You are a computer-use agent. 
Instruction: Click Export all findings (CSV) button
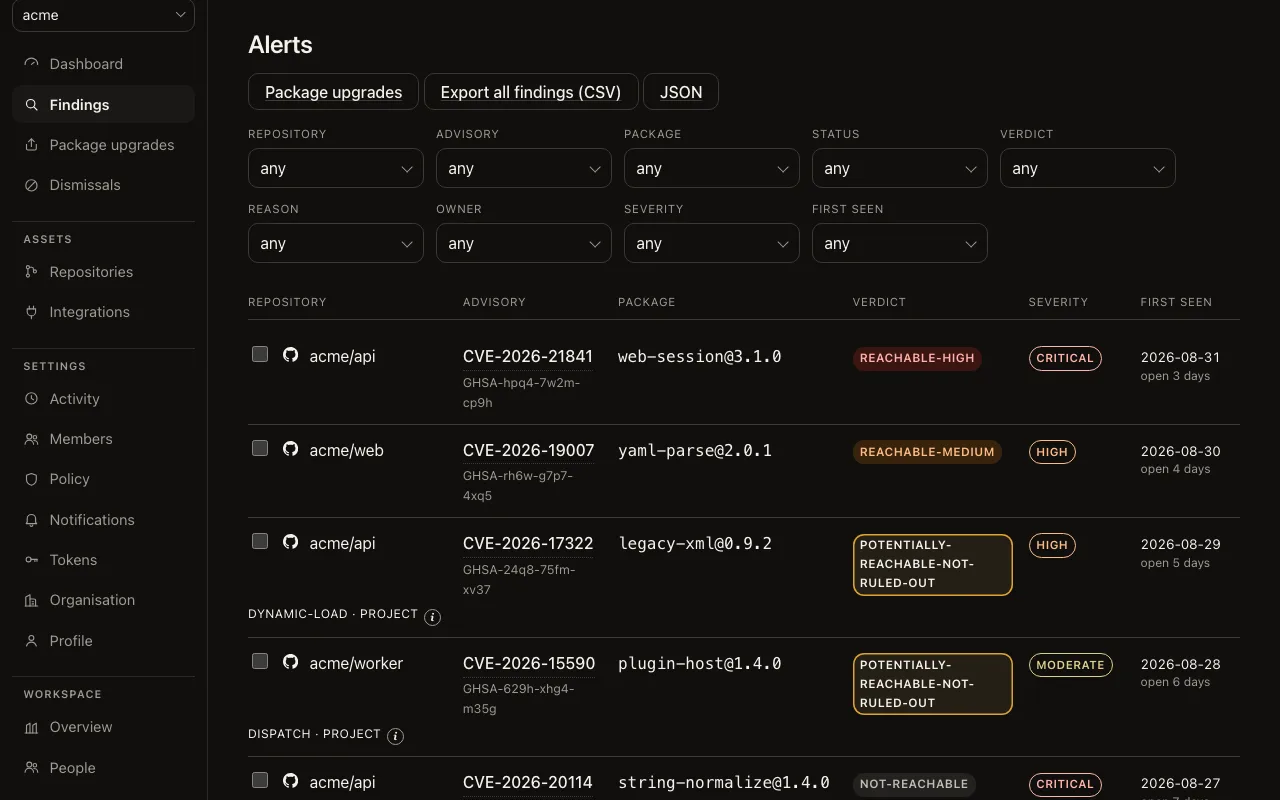(x=531, y=92)
